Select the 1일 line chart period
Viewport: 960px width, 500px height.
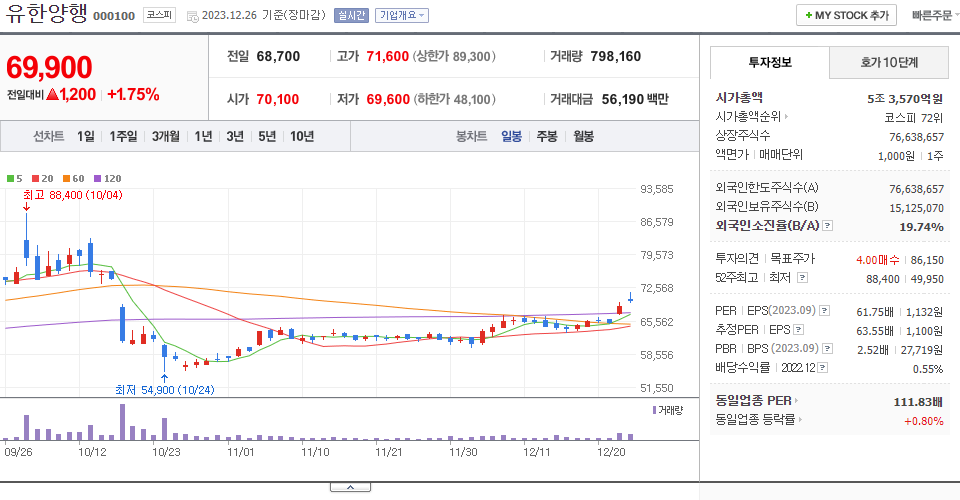tap(86, 136)
